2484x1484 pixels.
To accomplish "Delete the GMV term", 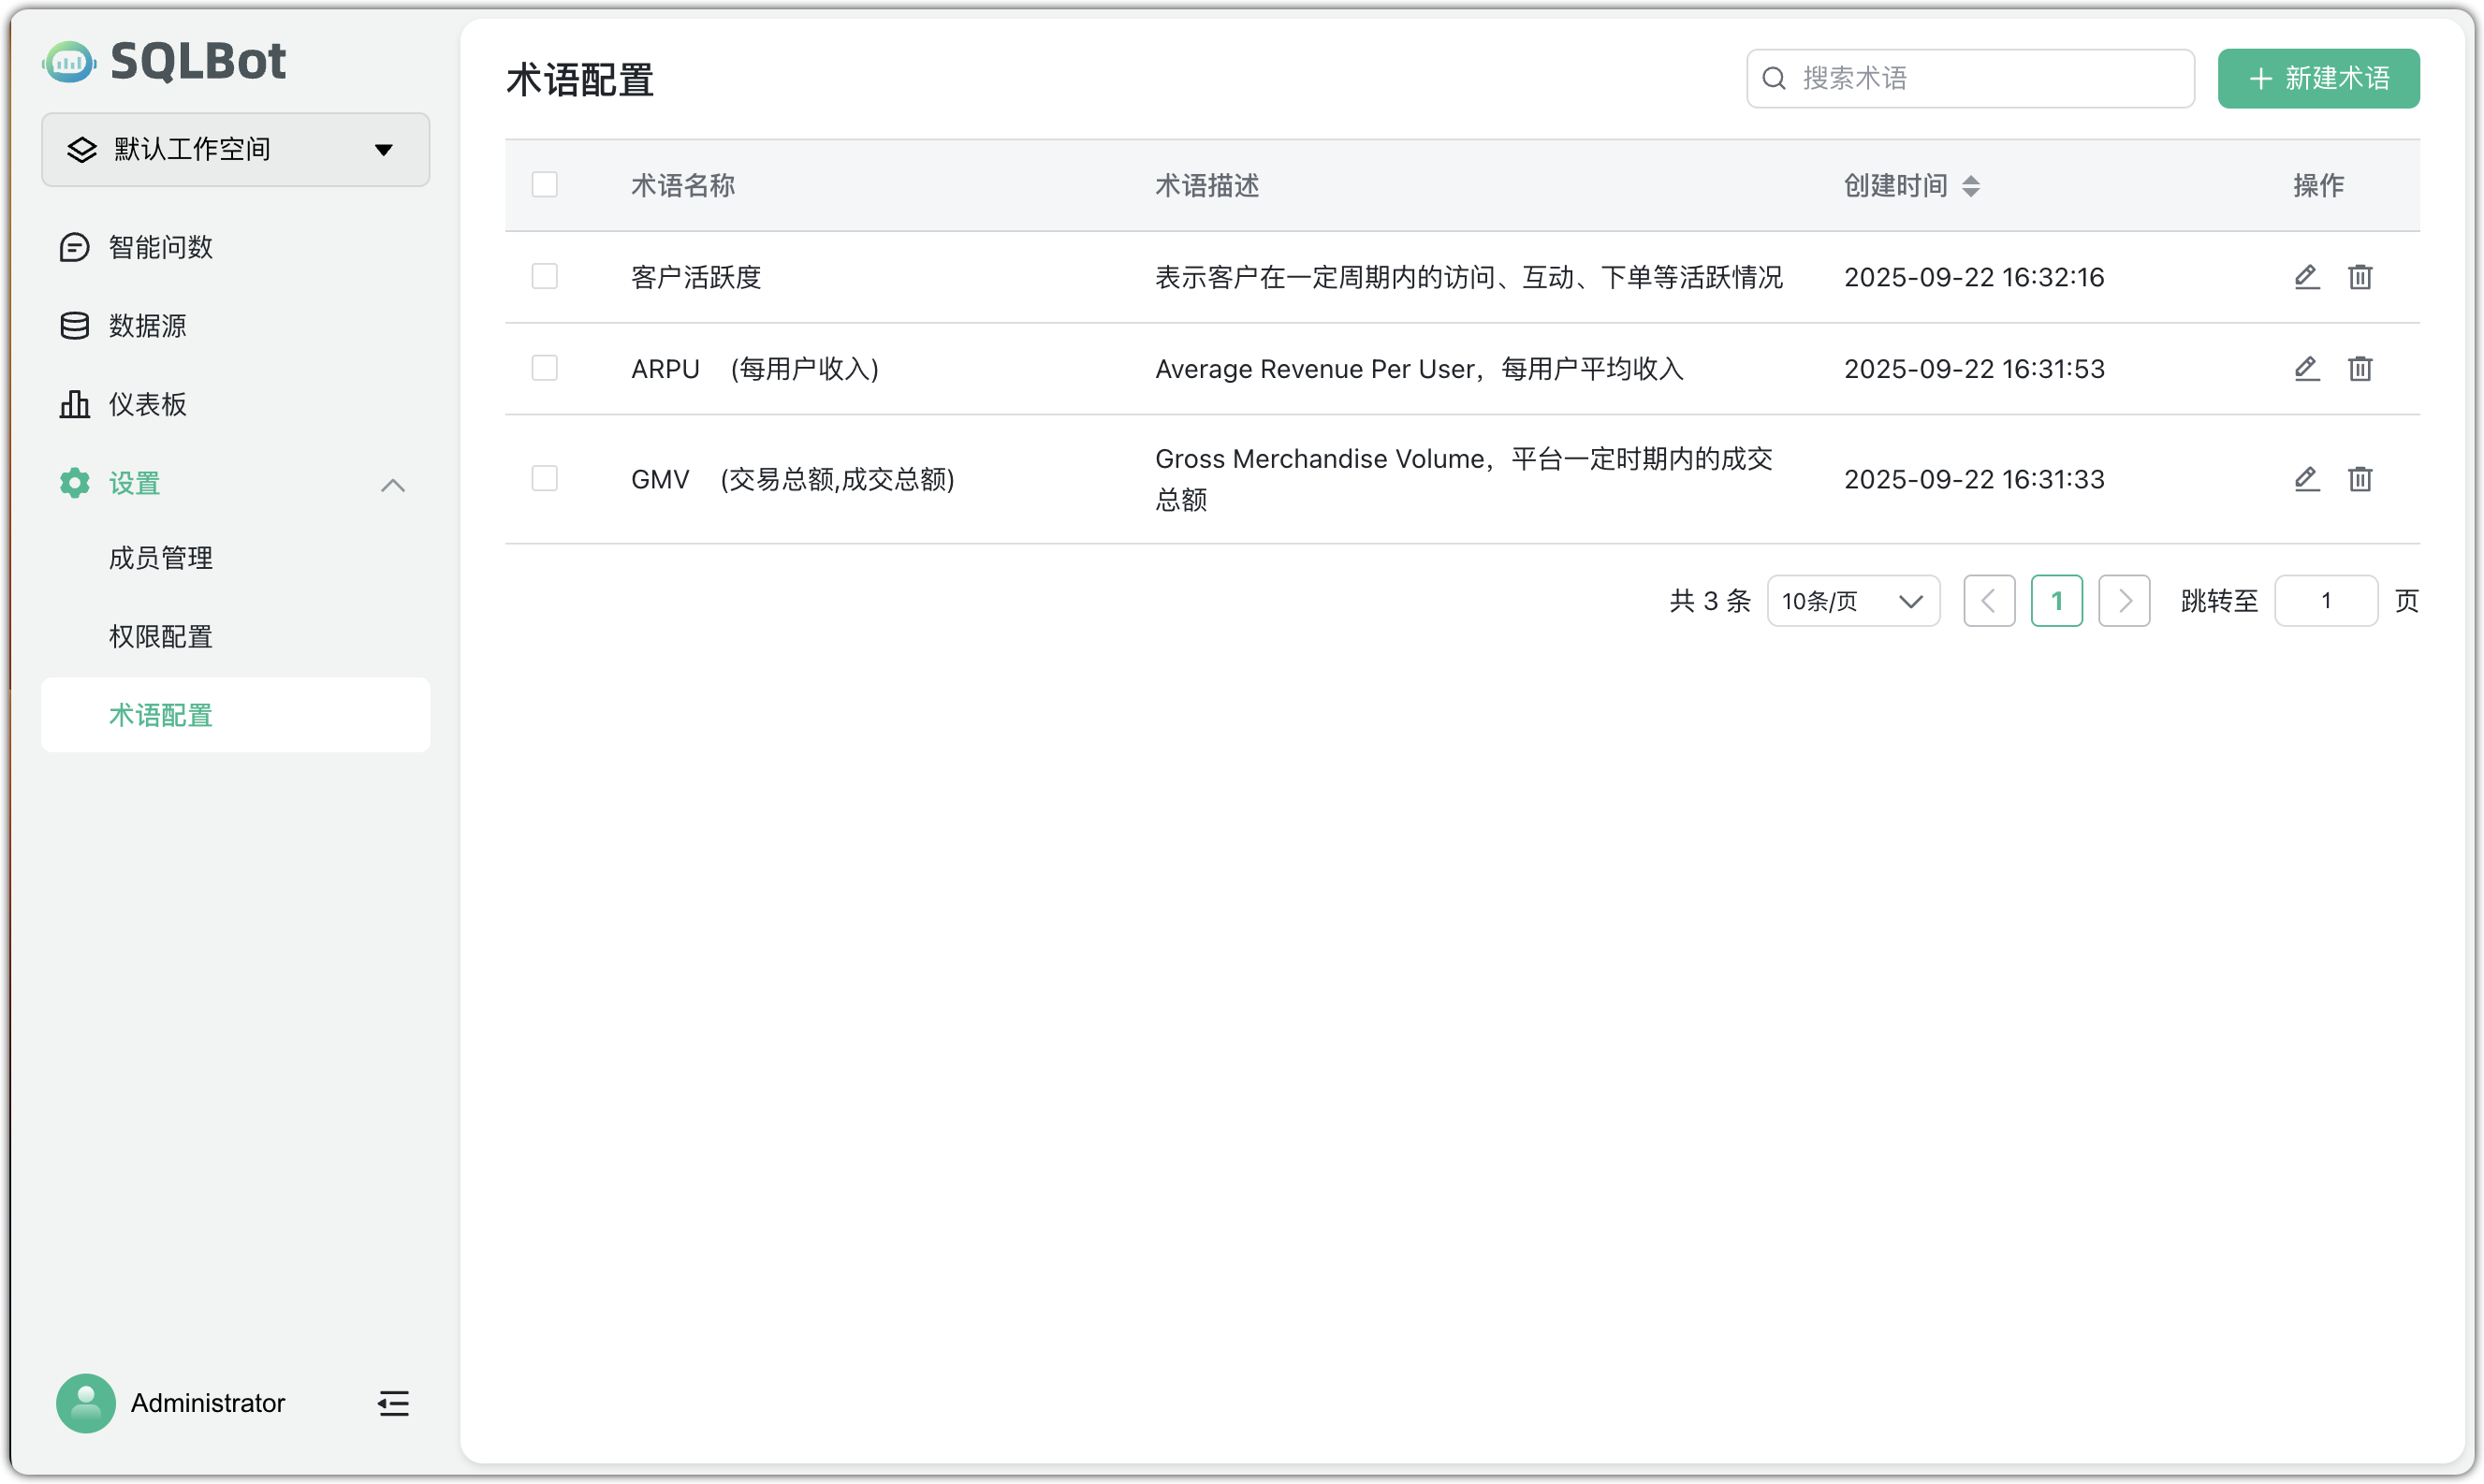I will coord(2360,479).
